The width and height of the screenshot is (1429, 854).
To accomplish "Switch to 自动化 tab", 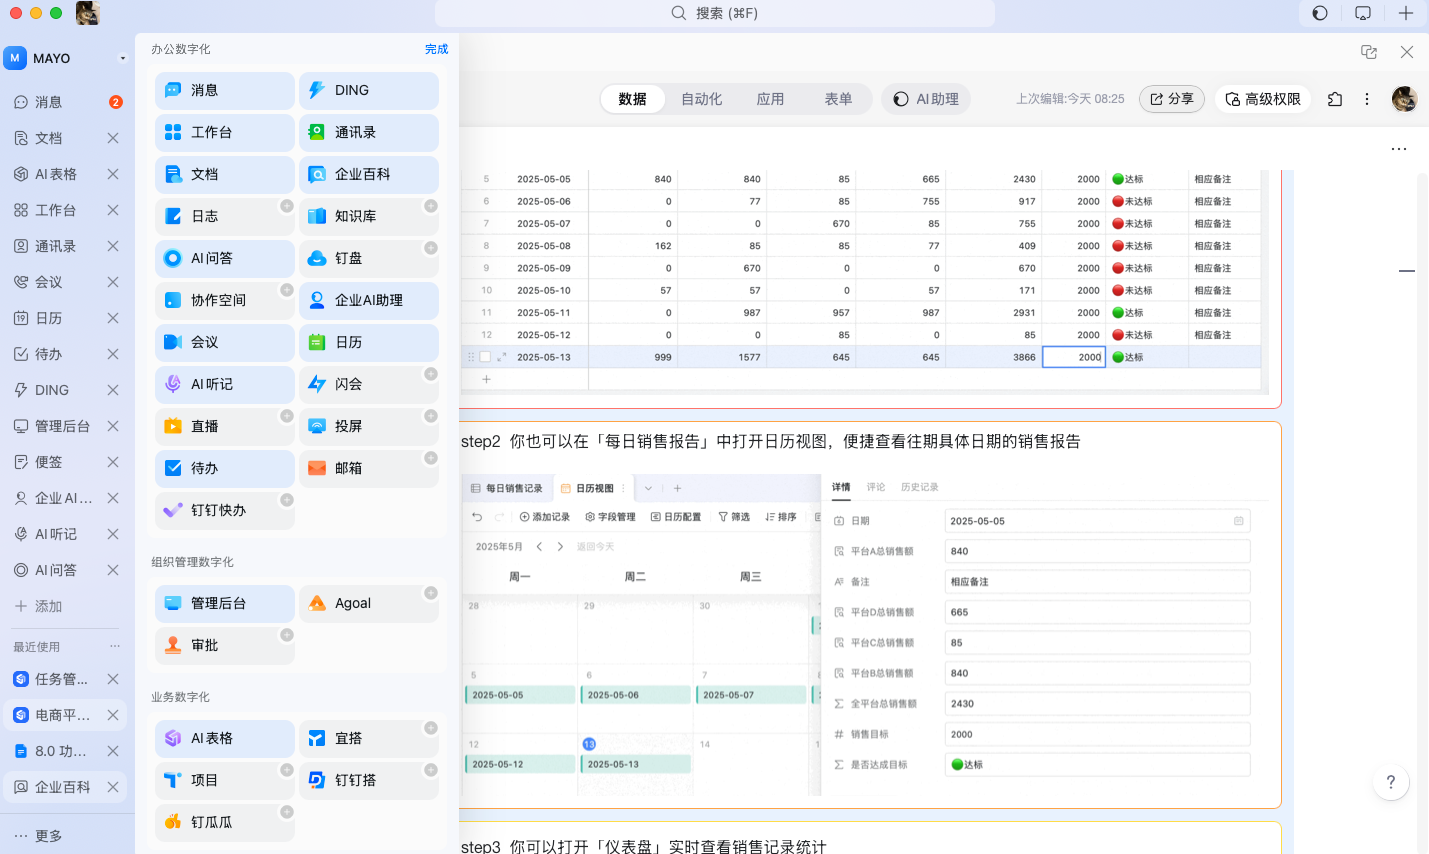I will (701, 99).
